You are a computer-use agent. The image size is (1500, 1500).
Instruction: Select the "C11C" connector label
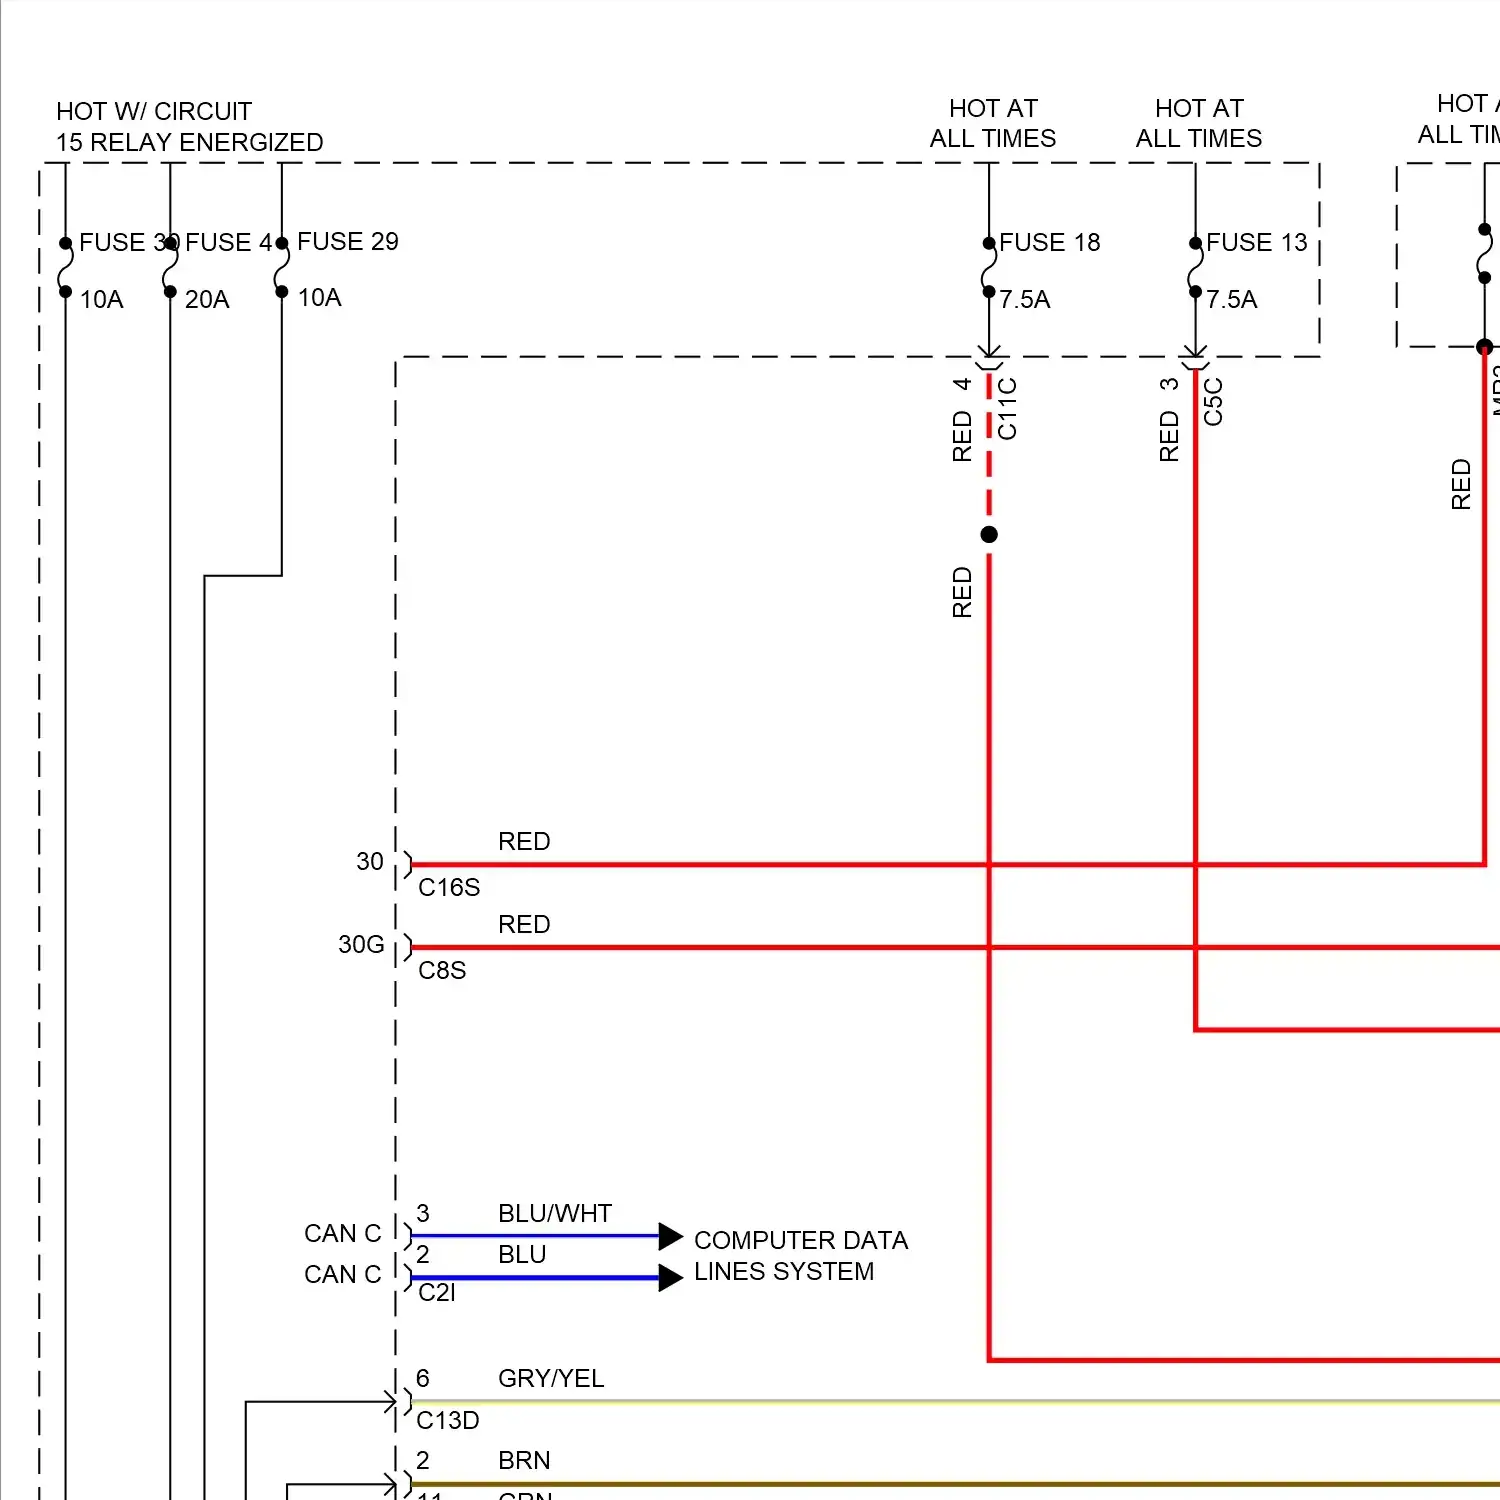tap(1007, 408)
